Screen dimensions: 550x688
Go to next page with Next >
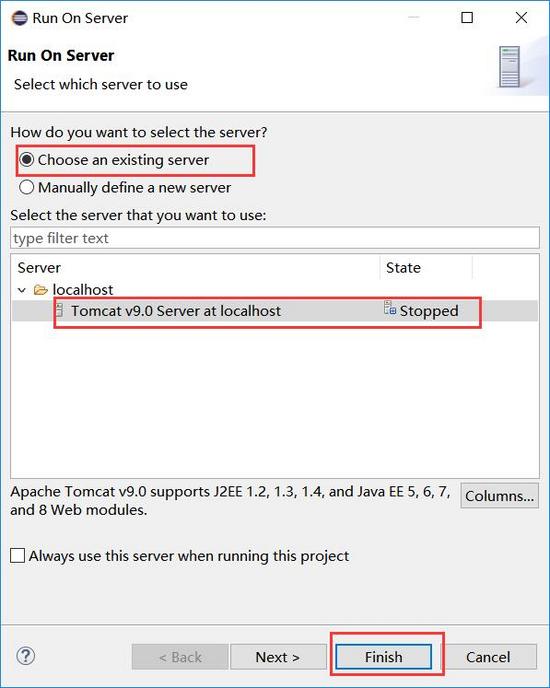point(278,657)
